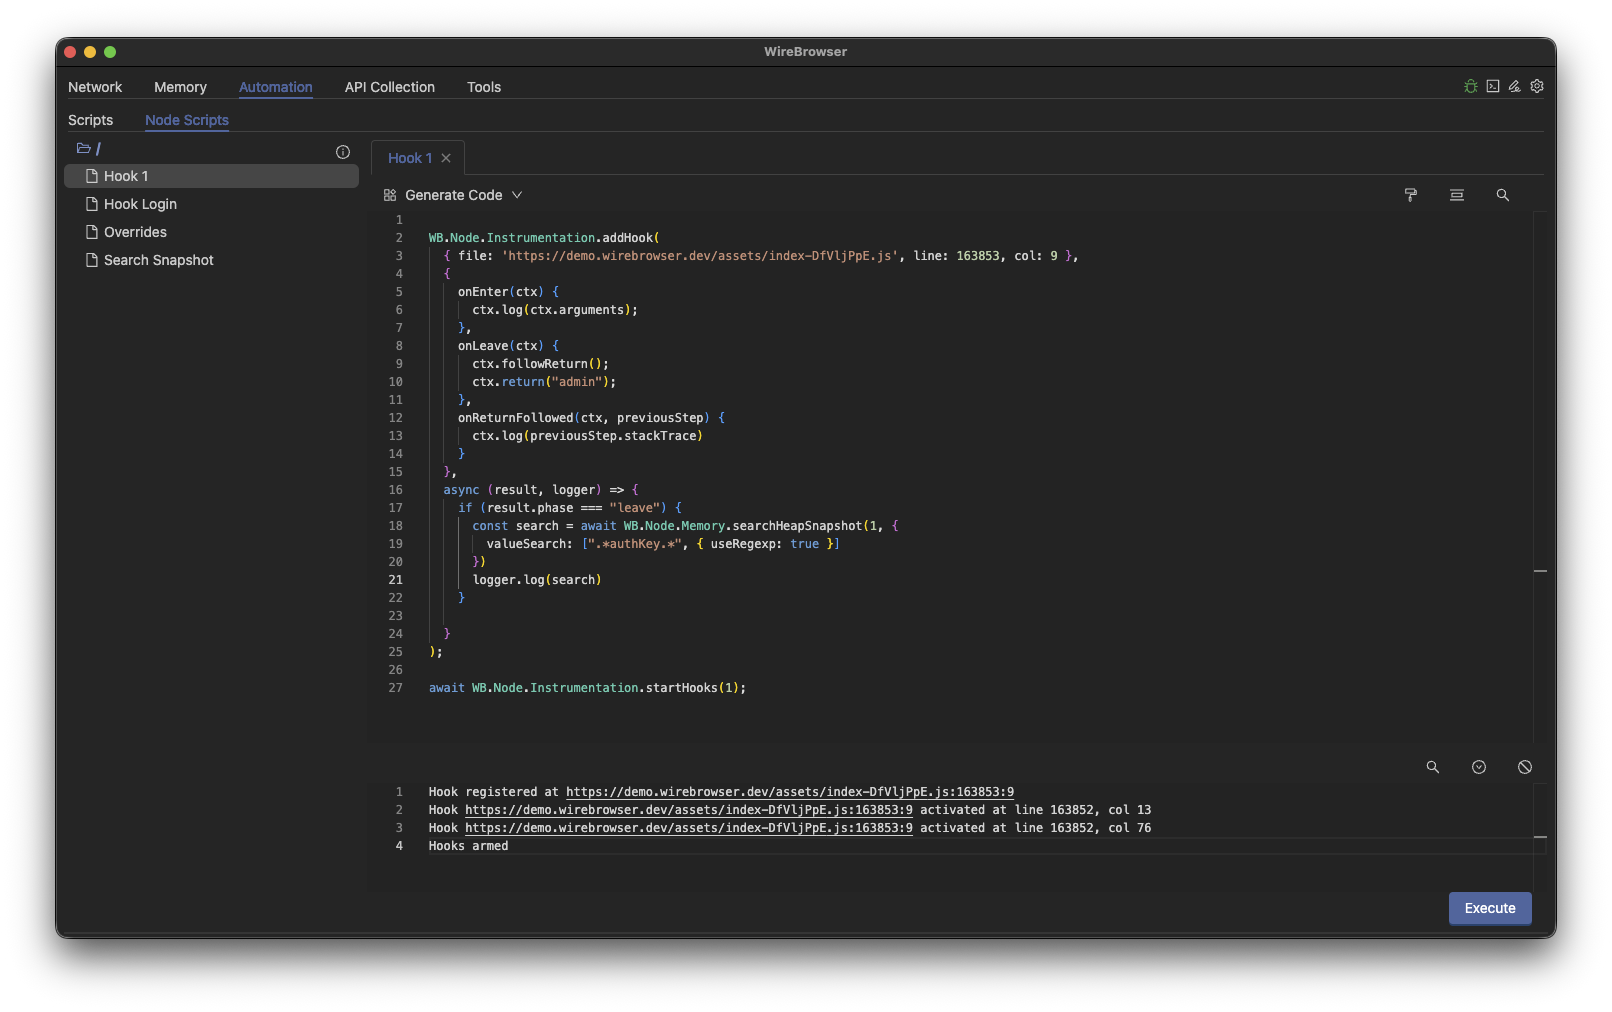Open the hook URL in 'col 76' output line

(x=689, y=828)
